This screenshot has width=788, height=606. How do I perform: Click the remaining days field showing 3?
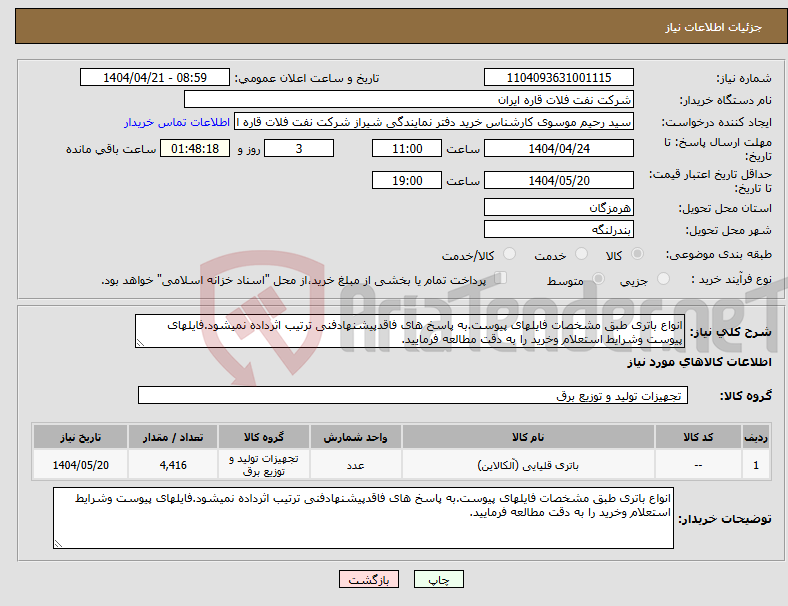(299, 148)
